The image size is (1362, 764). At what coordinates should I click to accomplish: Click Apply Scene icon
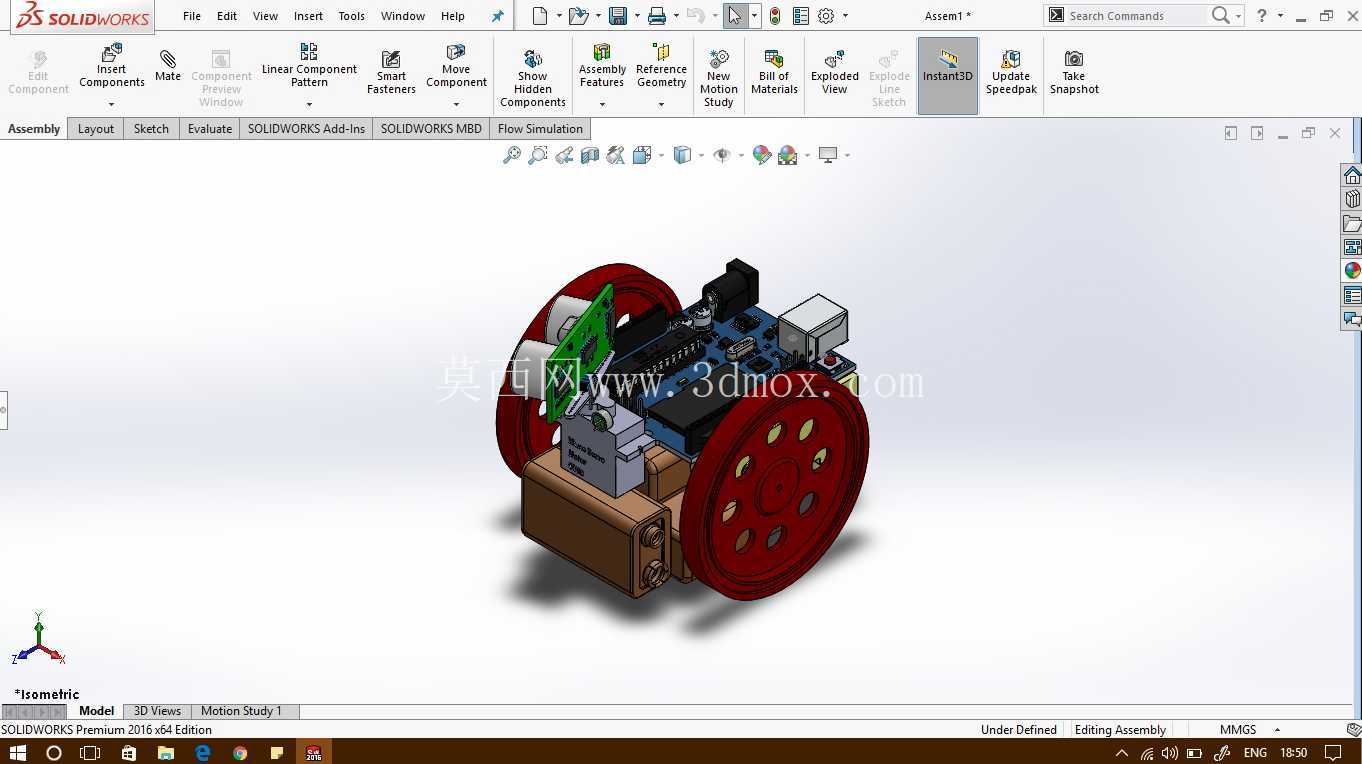[x=788, y=155]
